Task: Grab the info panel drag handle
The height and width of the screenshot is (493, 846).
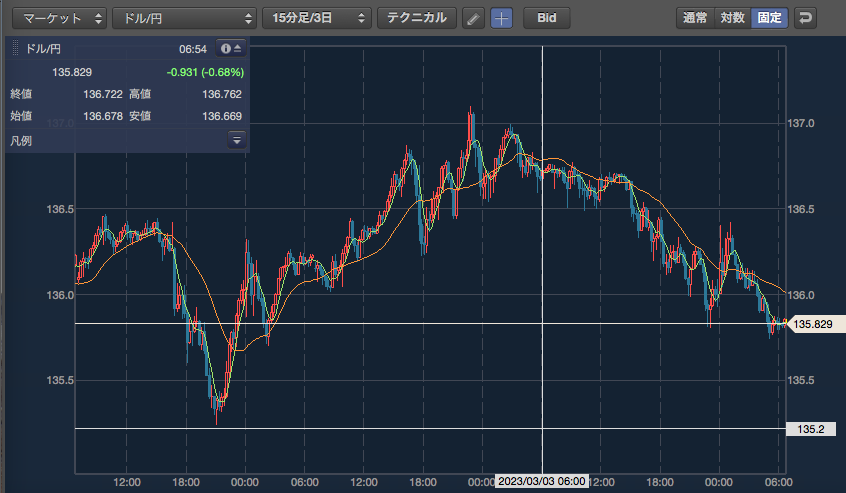Action: click(15, 49)
